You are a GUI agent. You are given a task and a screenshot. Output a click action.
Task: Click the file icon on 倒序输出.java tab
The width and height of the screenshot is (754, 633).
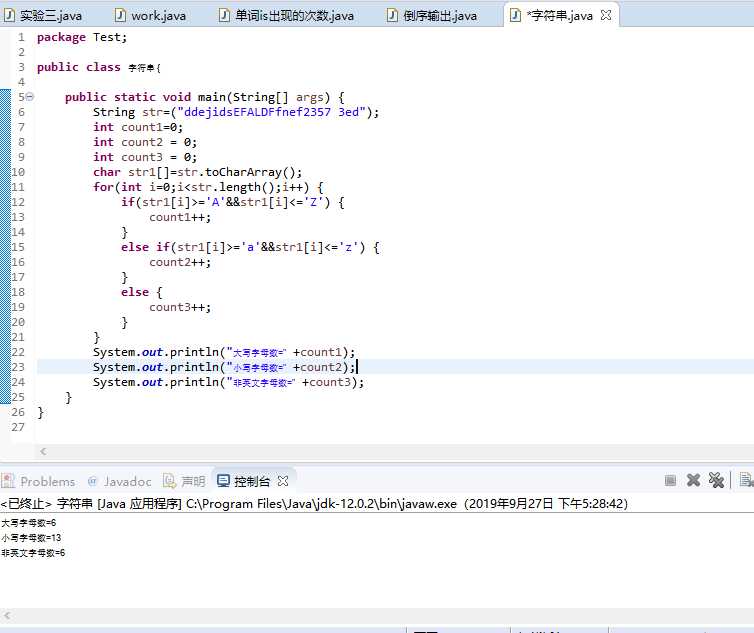[x=392, y=15]
